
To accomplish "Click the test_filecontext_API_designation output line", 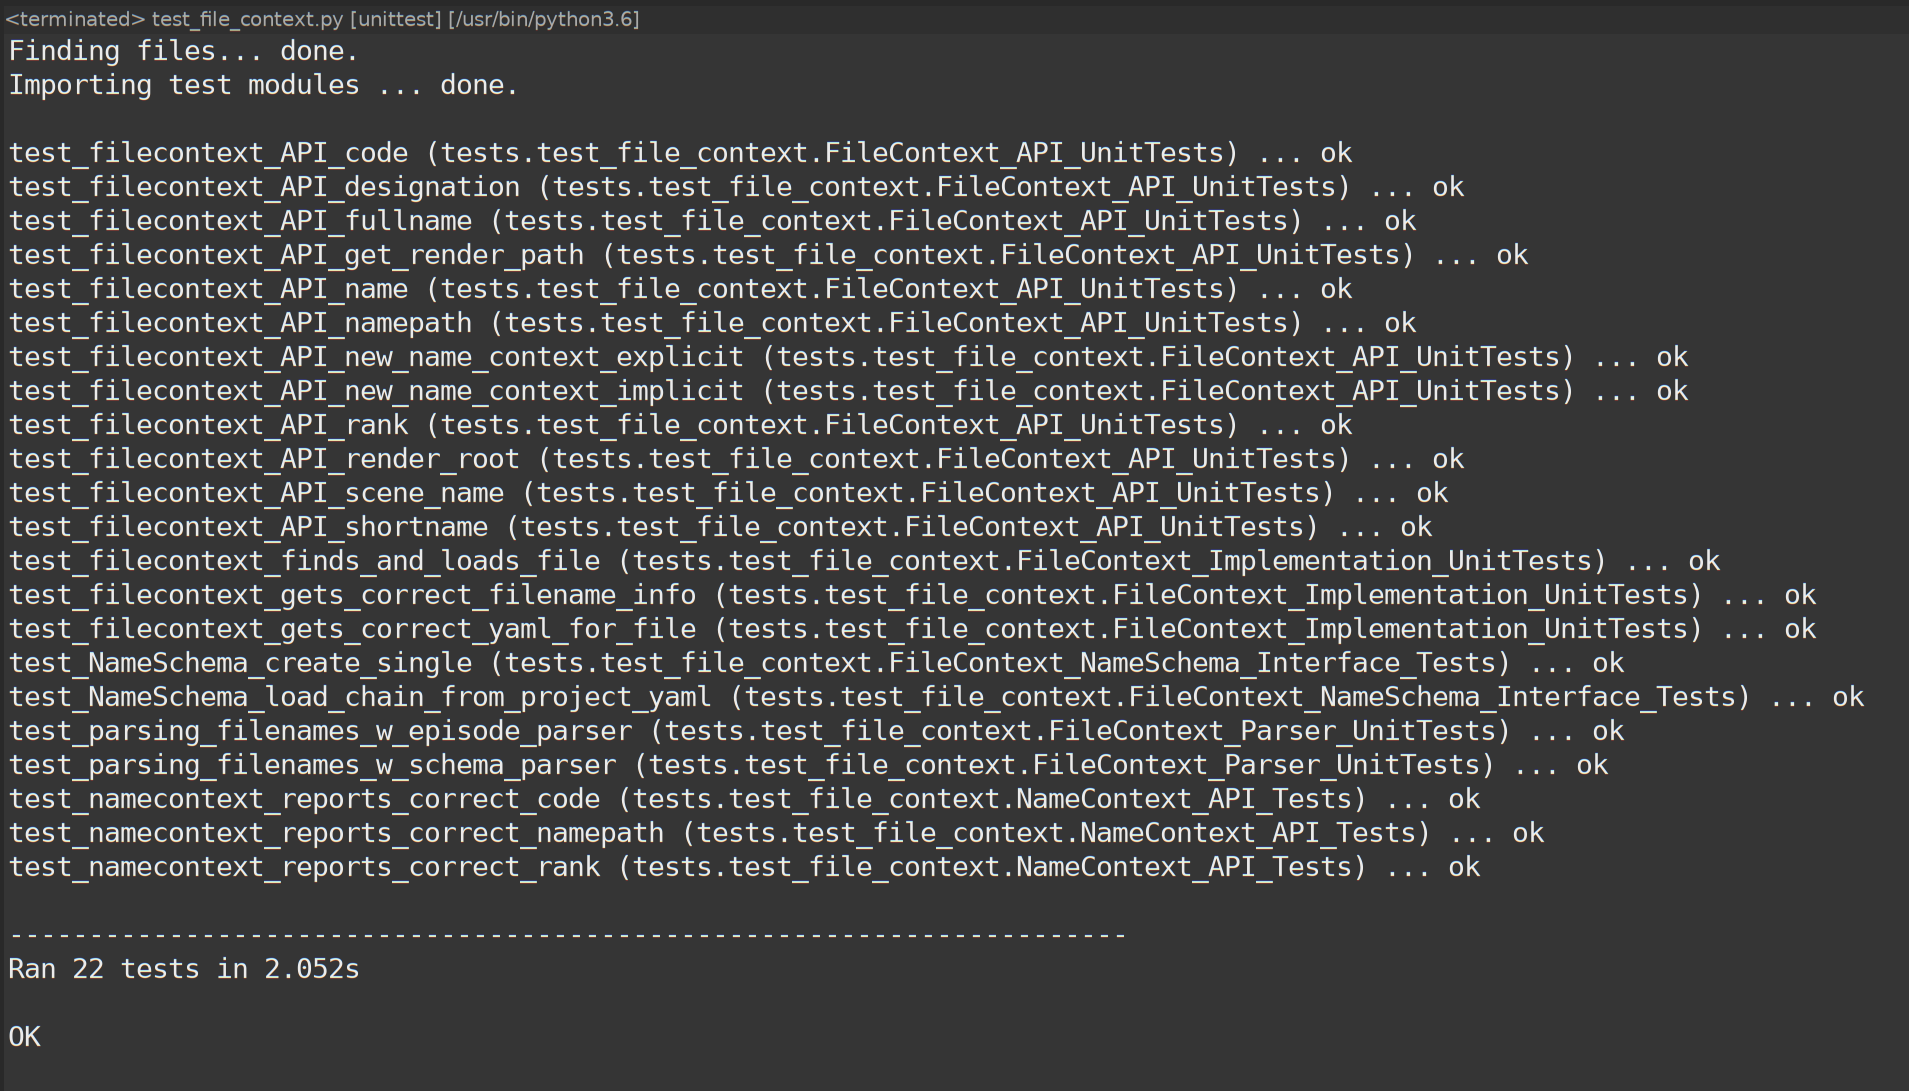I will tap(736, 187).
